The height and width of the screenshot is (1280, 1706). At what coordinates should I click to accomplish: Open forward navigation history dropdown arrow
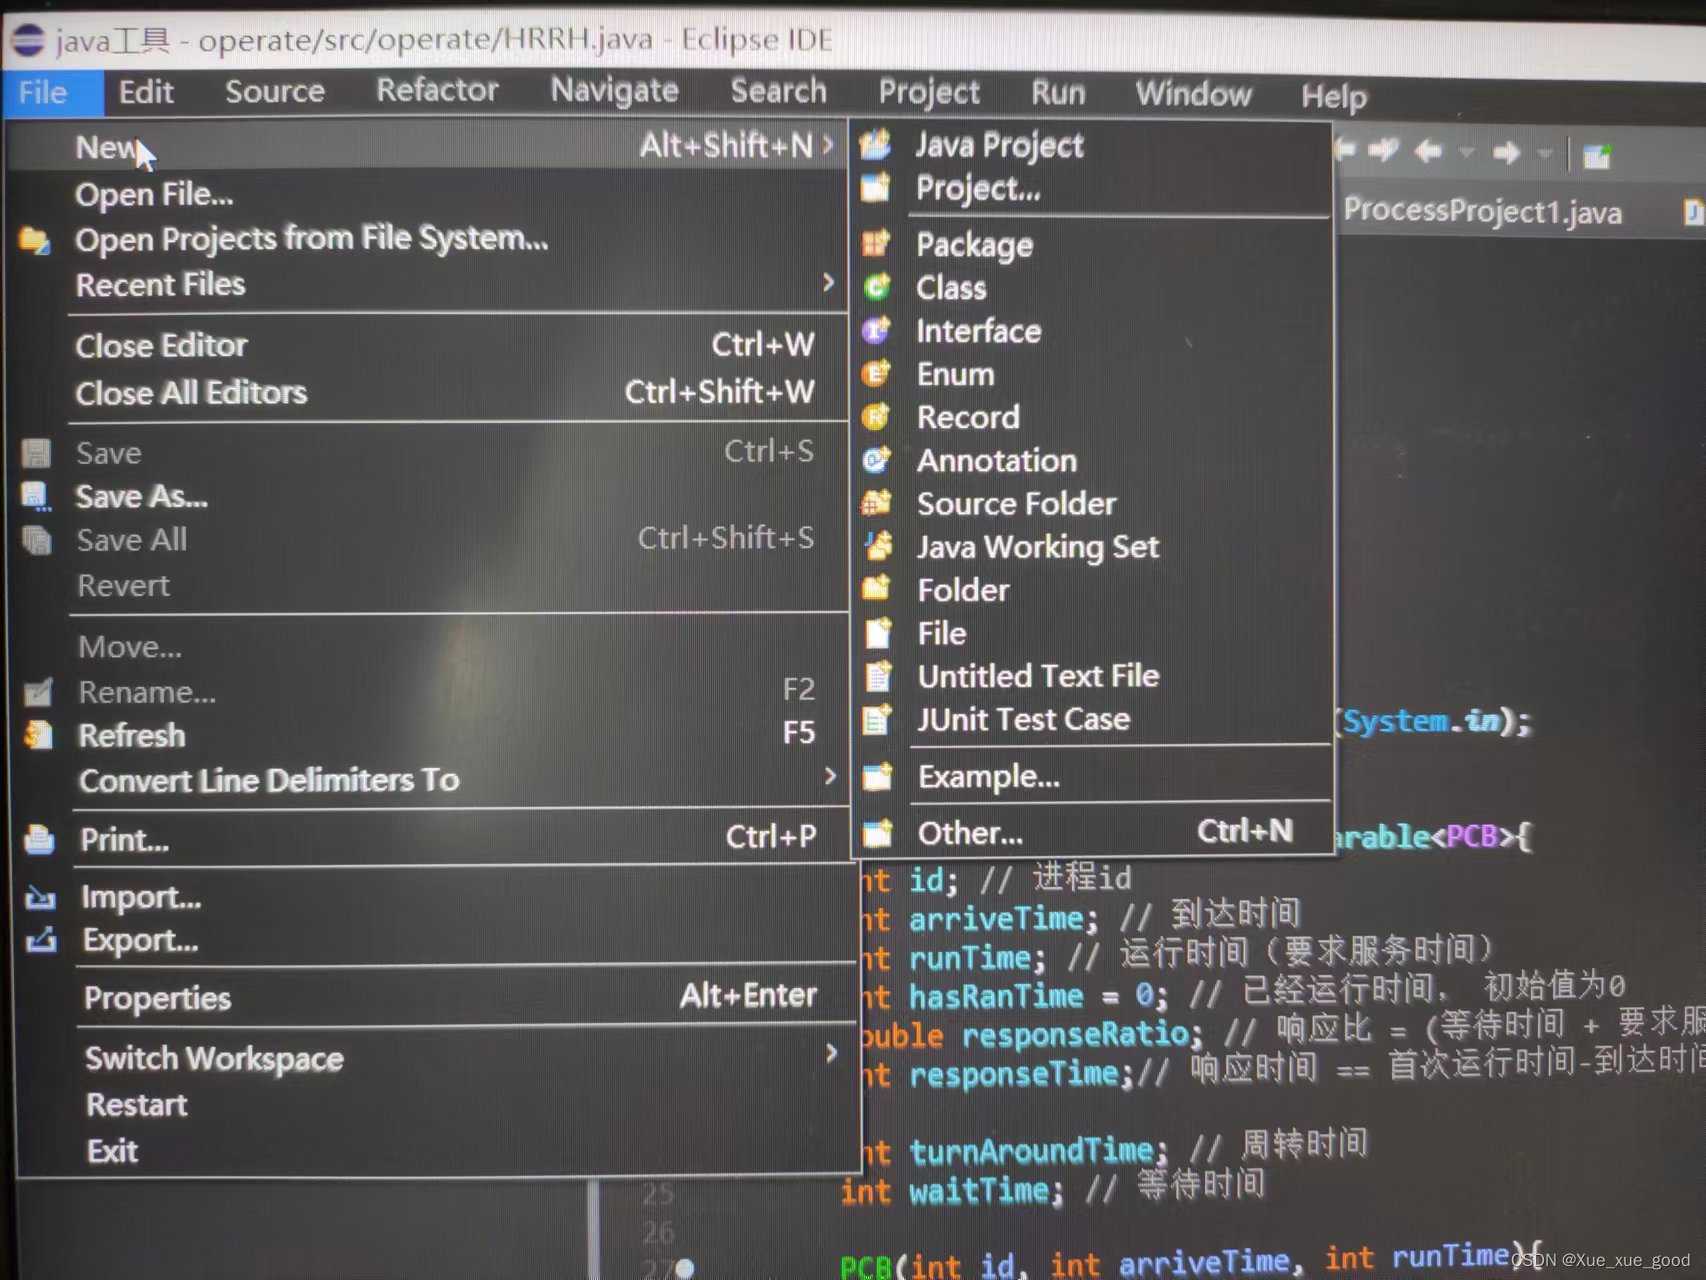tap(1545, 153)
